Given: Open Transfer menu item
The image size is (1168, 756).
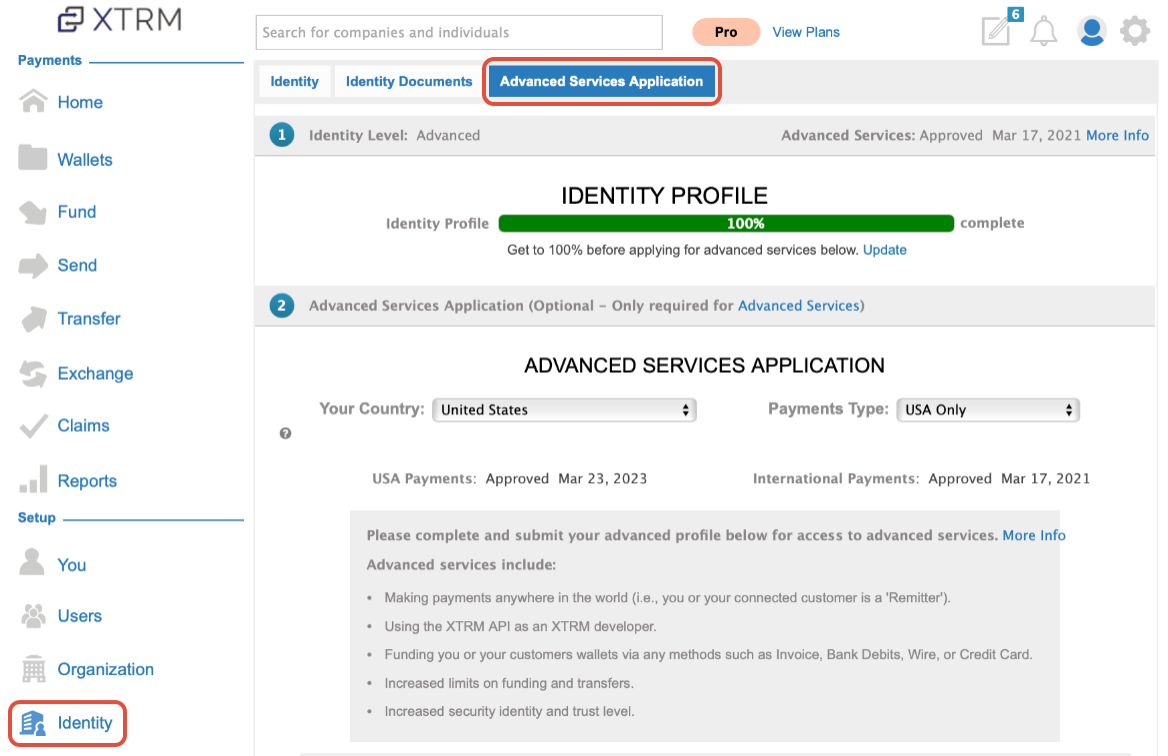Looking at the screenshot, I should (x=89, y=319).
